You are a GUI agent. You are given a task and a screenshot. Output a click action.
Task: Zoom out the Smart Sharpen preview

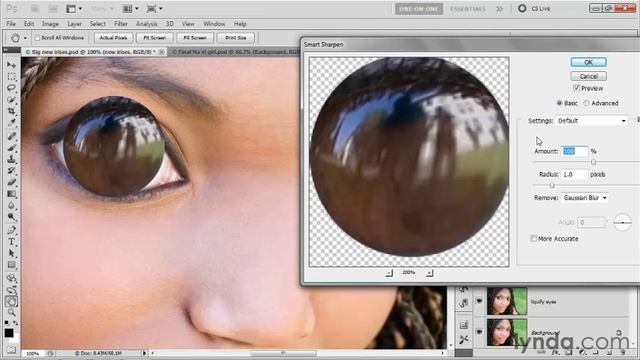point(389,273)
